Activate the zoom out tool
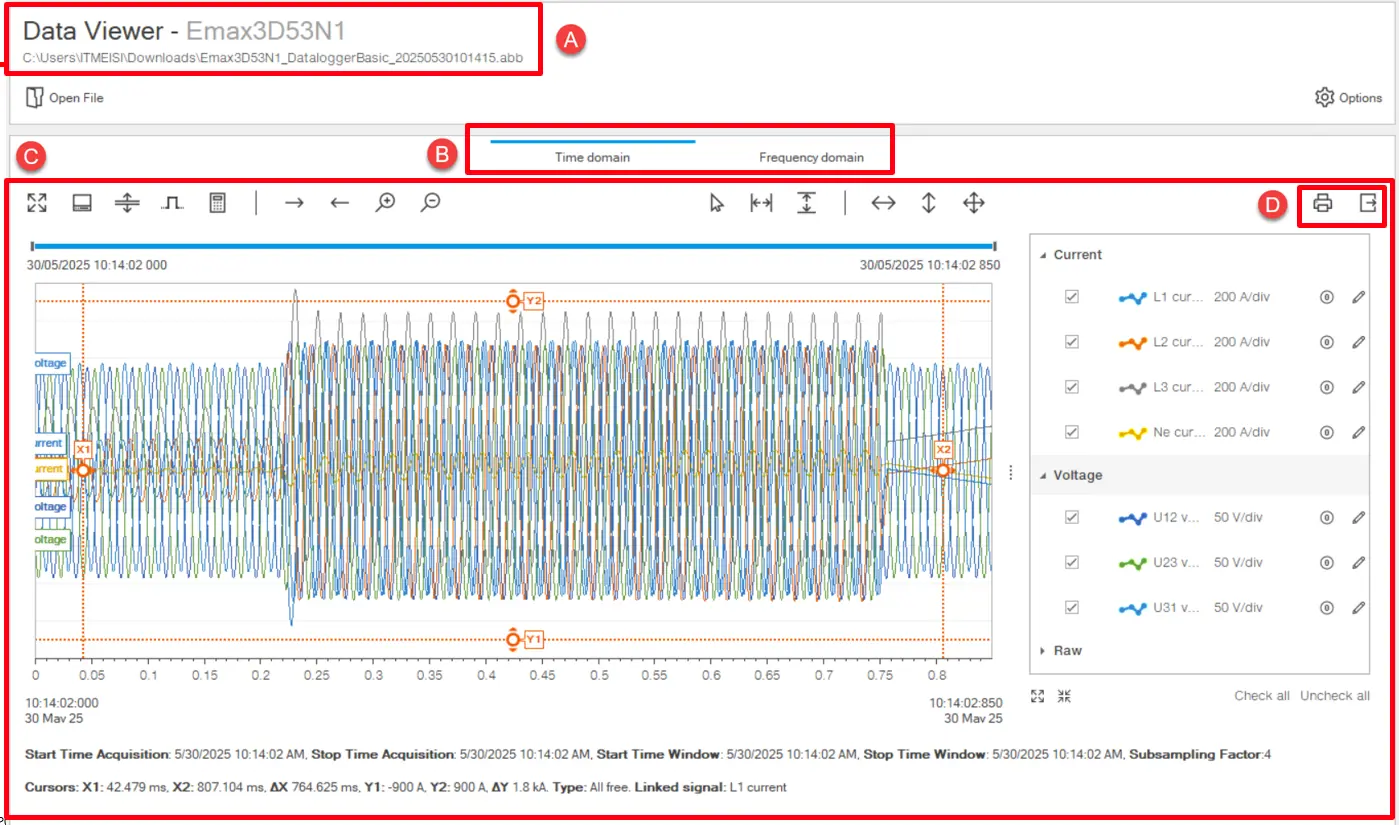The image size is (1399, 825). (x=430, y=202)
